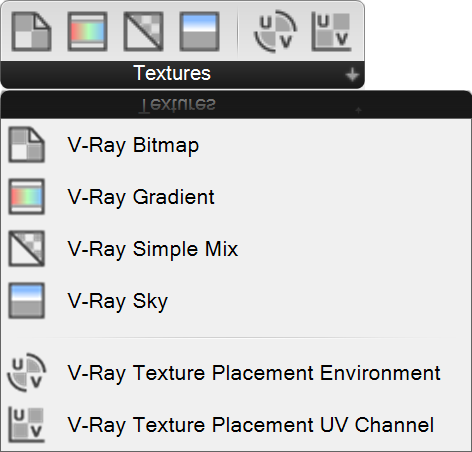
Task: Click the UV Channel placement toolbar icon
Action: [x=331, y=32]
